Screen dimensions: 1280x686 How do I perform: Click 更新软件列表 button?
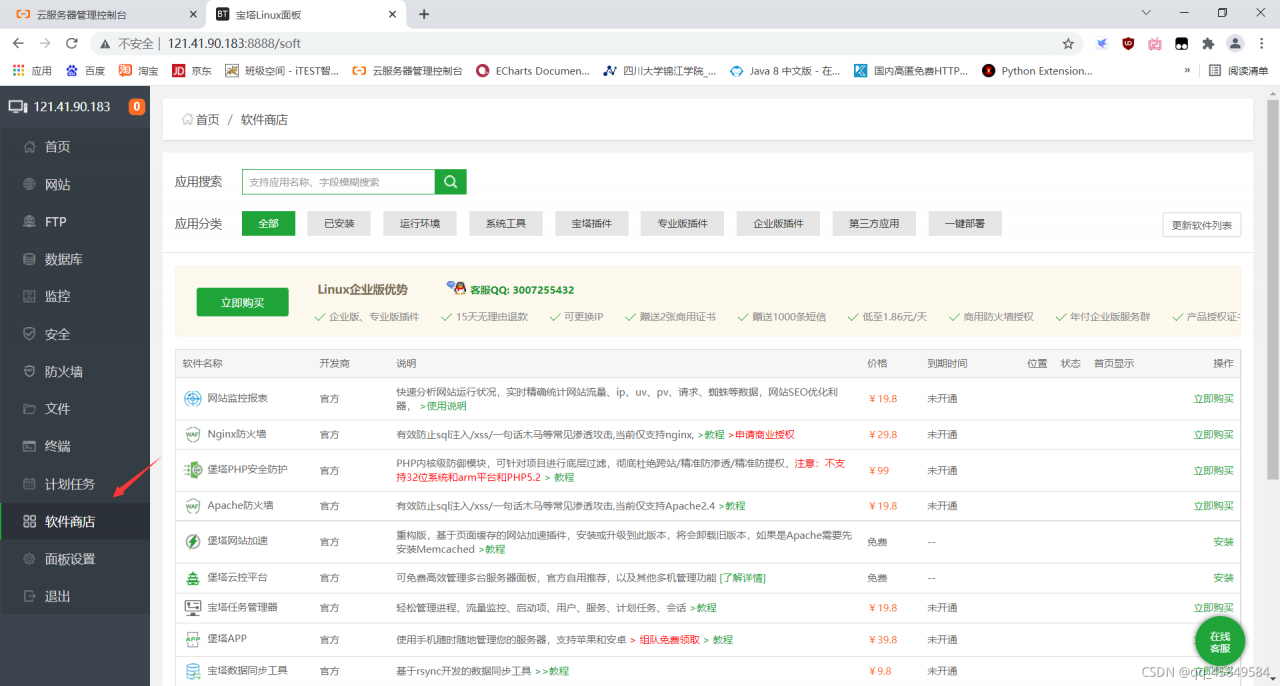click(x=1201, y=225)
